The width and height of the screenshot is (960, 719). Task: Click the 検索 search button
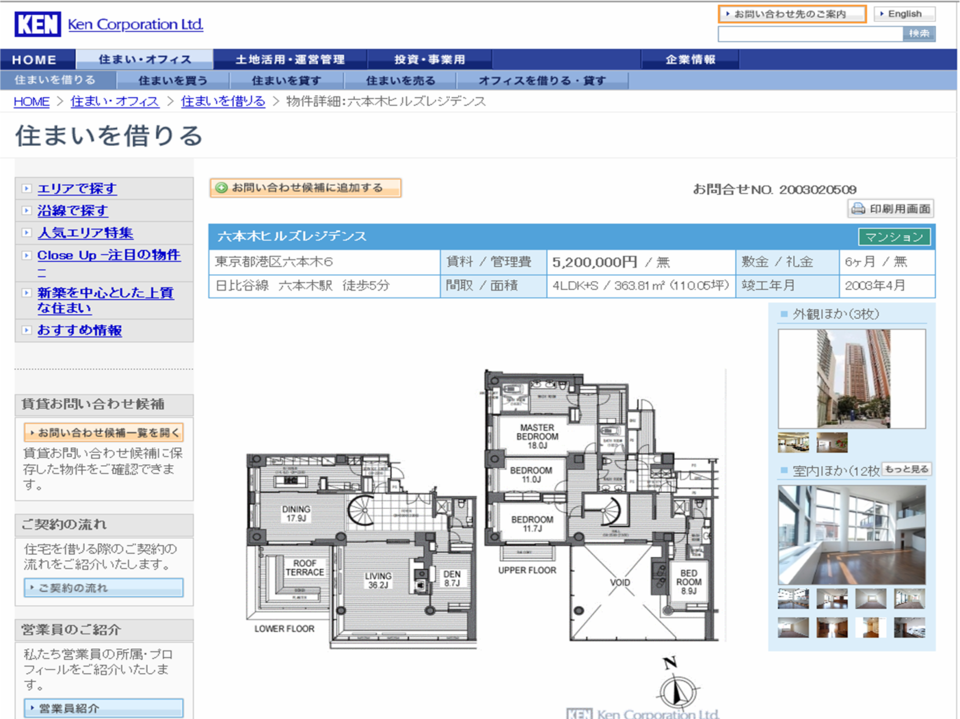919,34
